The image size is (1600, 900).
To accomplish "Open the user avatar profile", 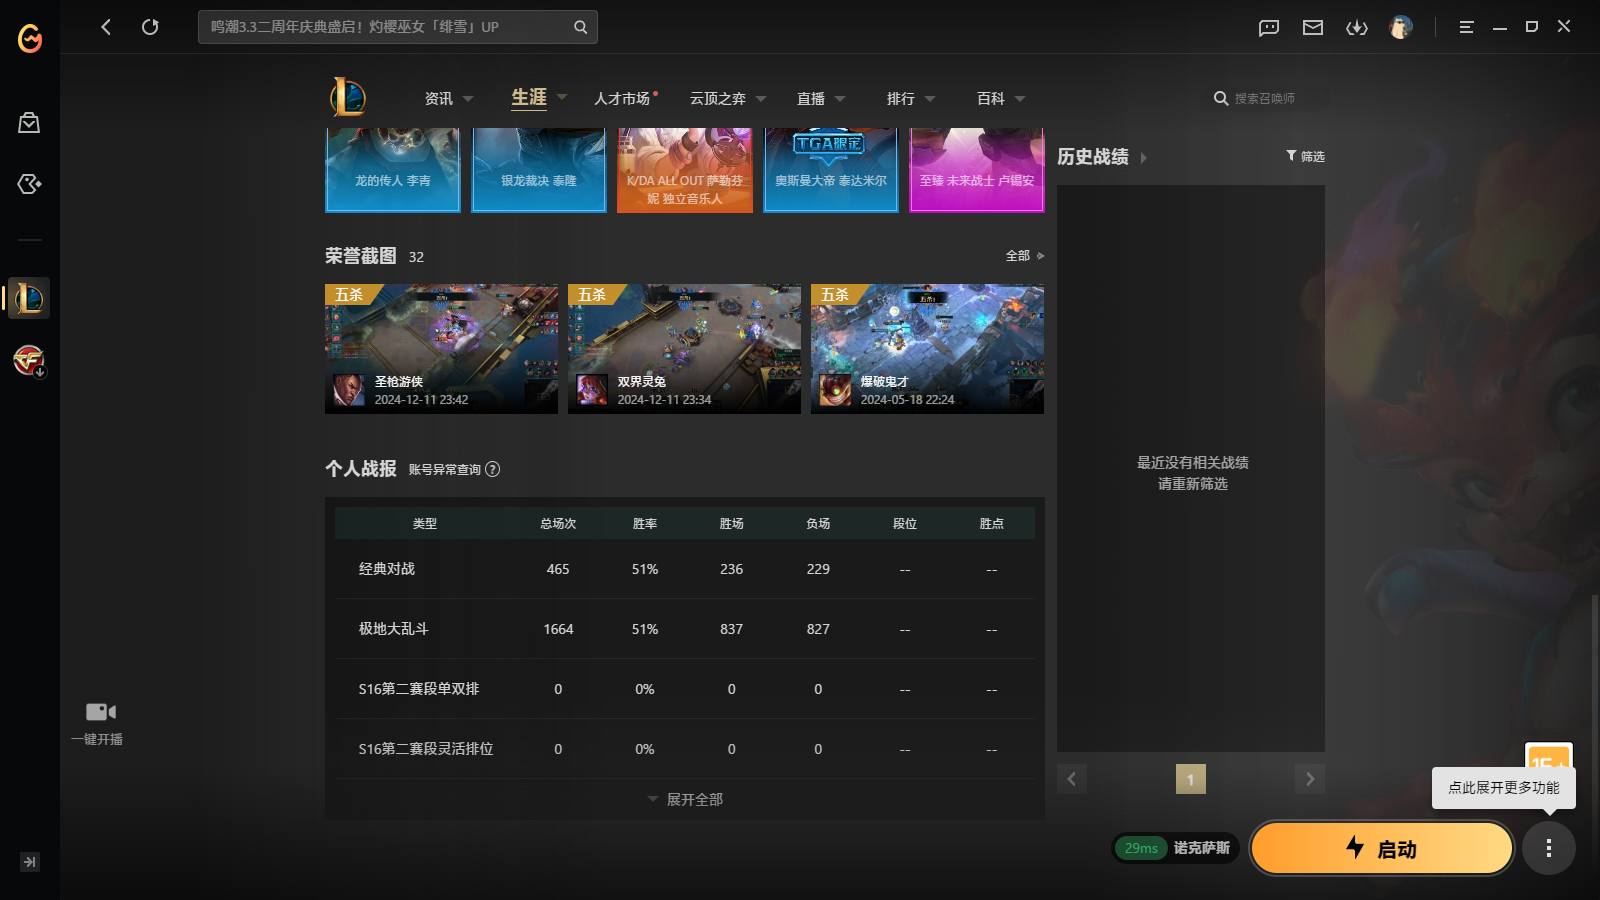I will point(1401,28).
